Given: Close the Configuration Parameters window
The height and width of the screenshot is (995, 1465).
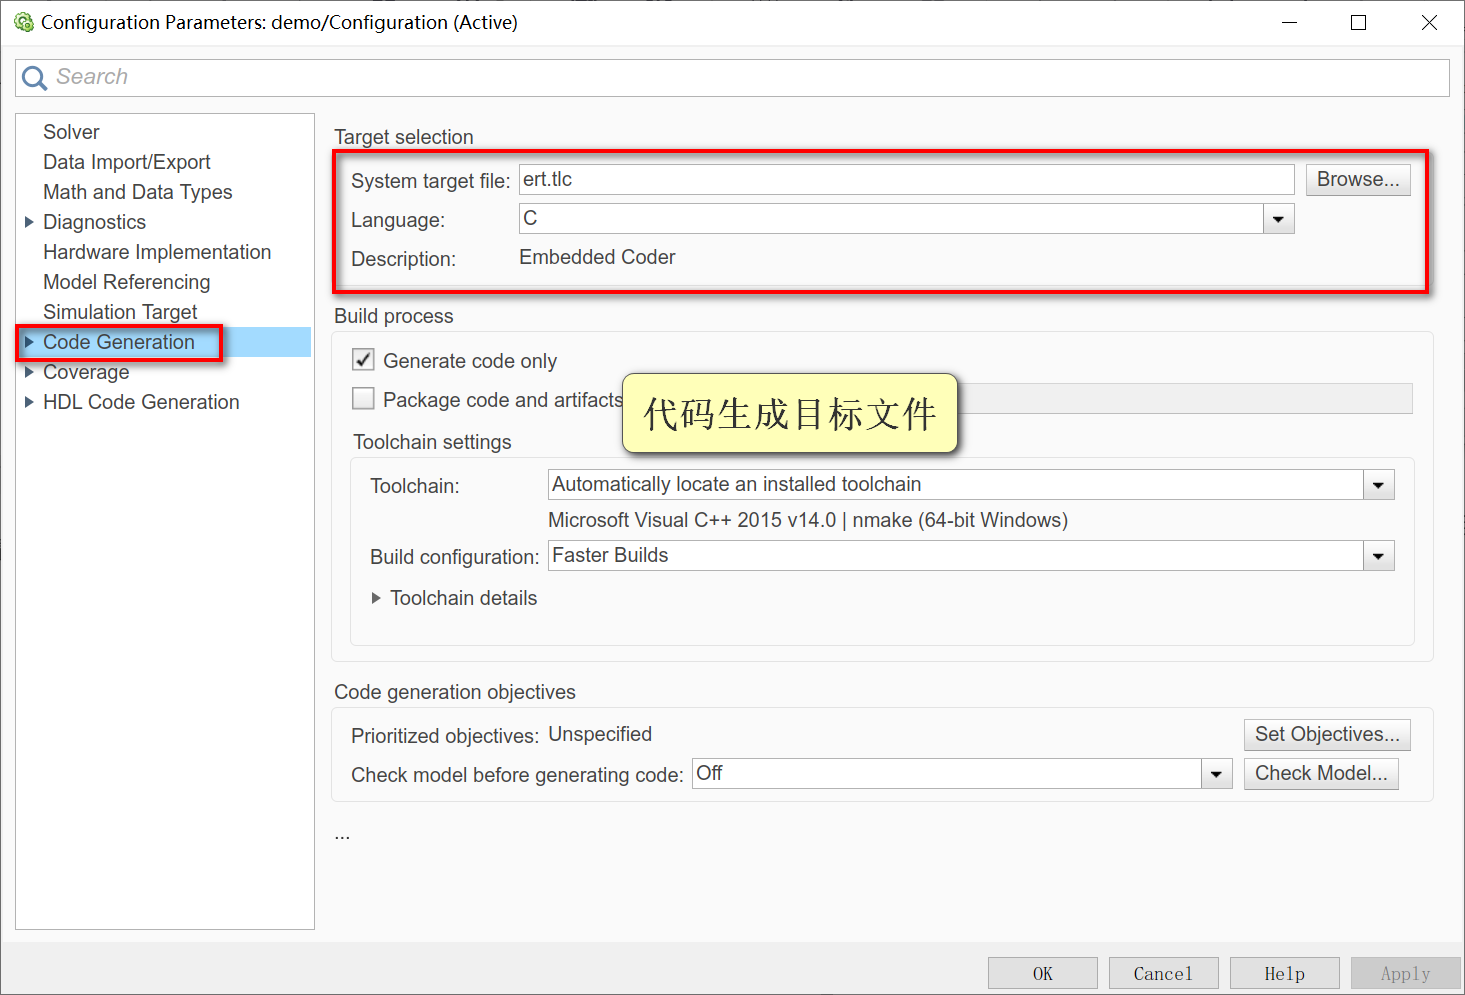Looking at the screenshot, I should 1429,22.
